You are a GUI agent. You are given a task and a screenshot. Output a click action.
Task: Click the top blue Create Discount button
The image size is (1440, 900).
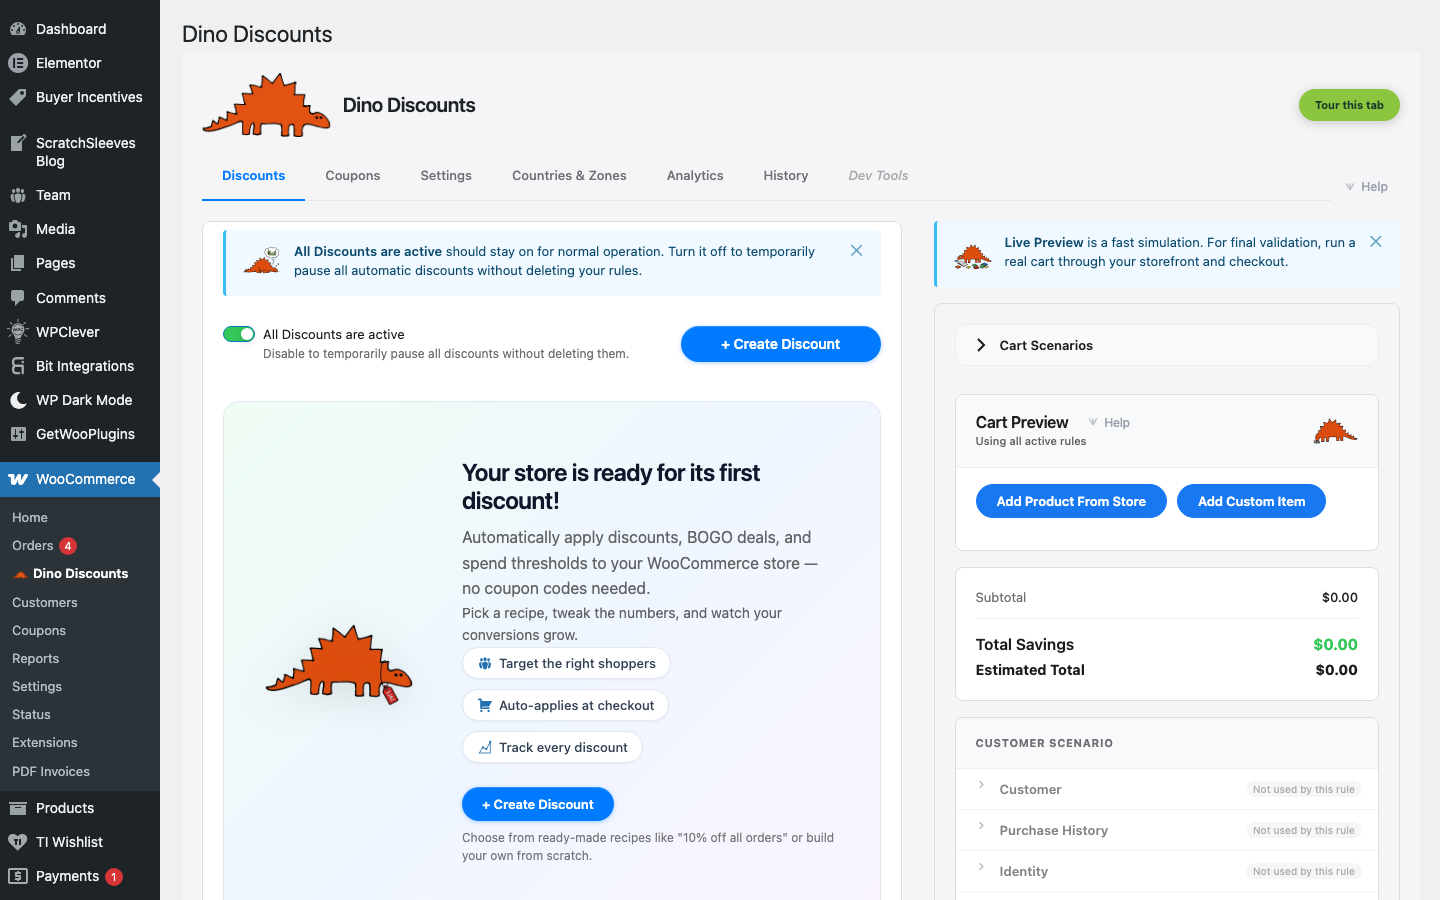coord(781,344)
